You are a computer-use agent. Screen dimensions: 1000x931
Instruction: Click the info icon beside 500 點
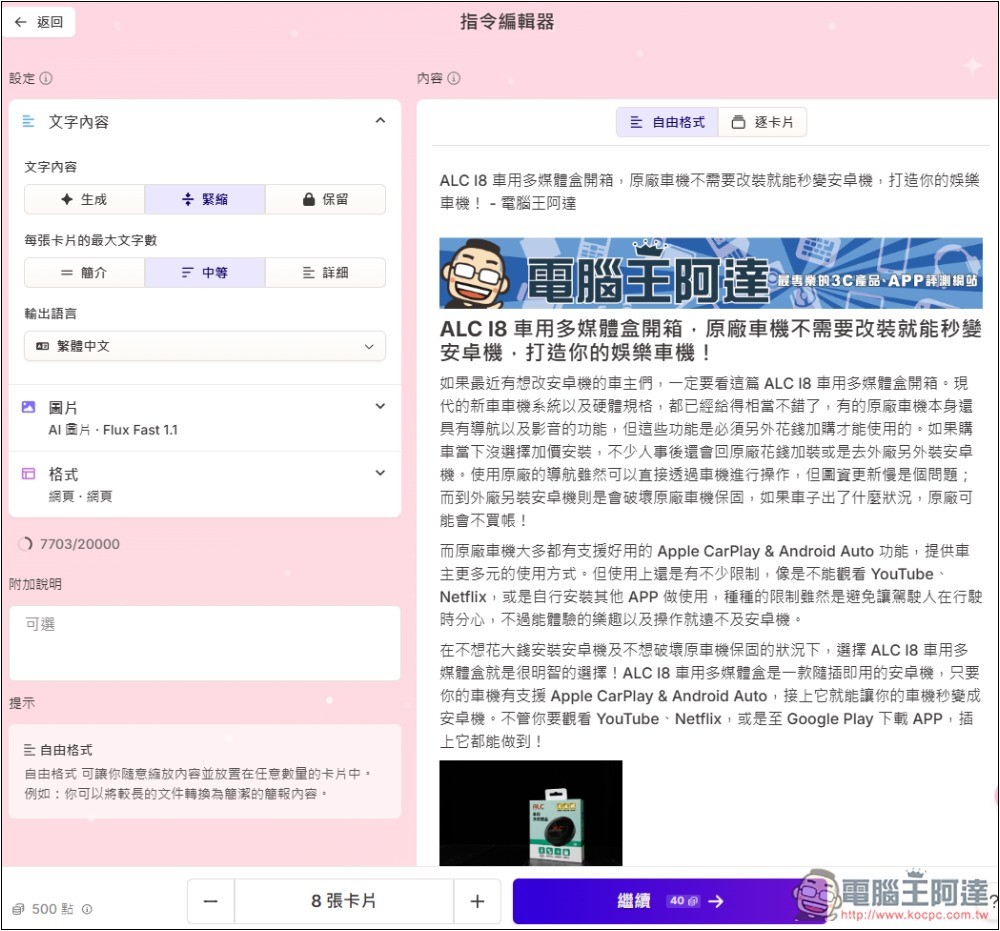click(87, 909)
